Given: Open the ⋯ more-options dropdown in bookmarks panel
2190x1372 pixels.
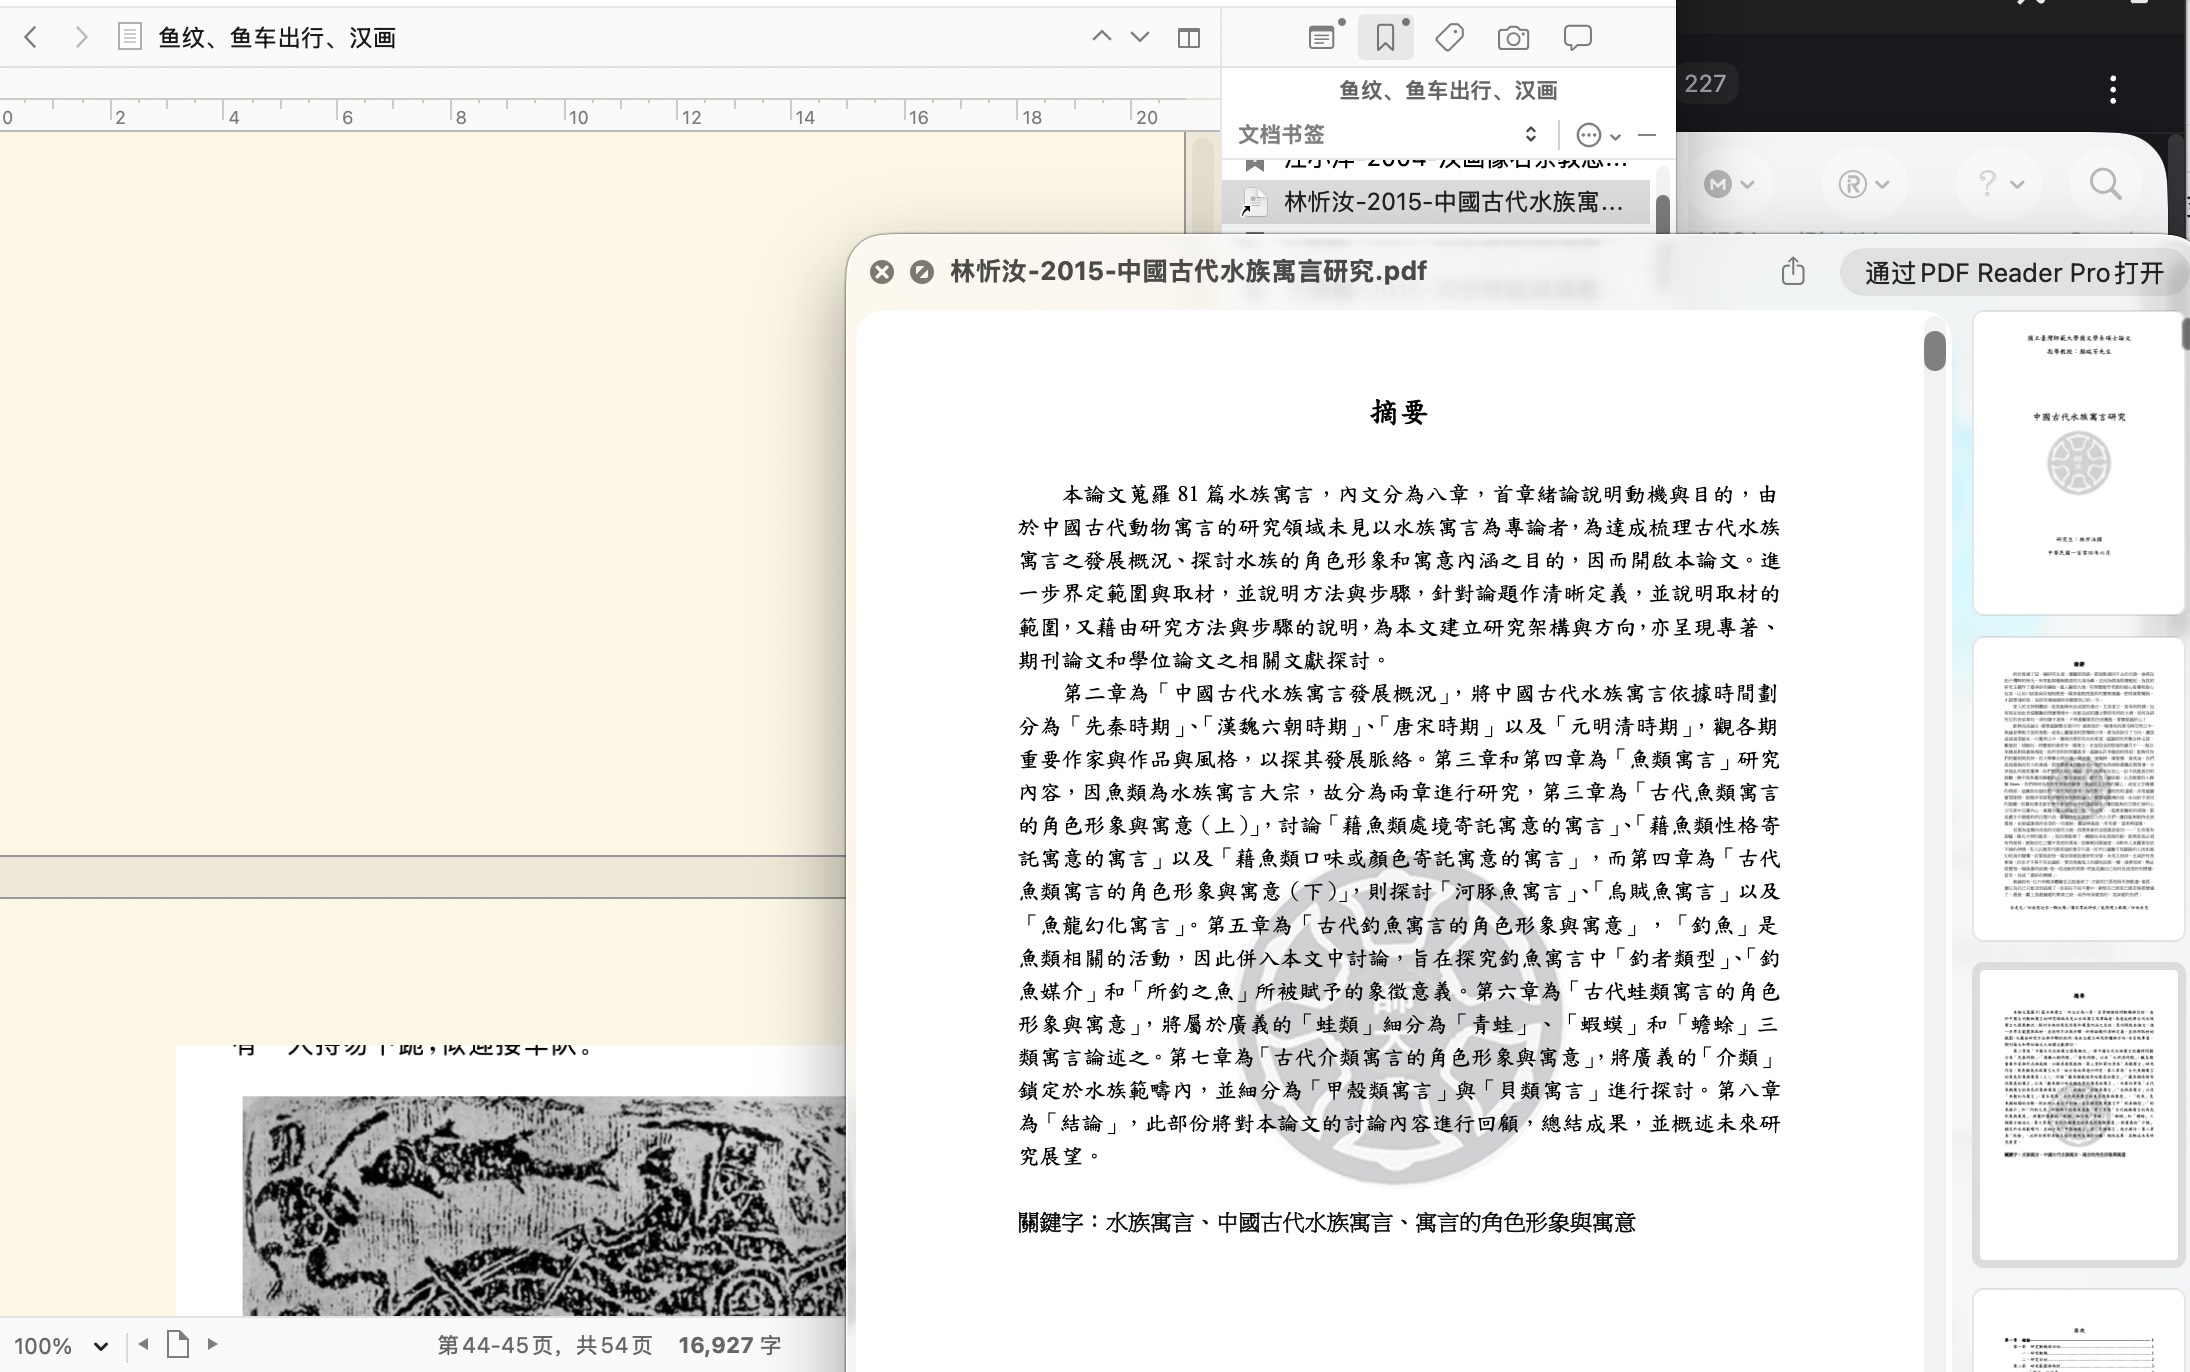Looking at the screenshot, I should pyautogui.click(x=1589, y=135).
